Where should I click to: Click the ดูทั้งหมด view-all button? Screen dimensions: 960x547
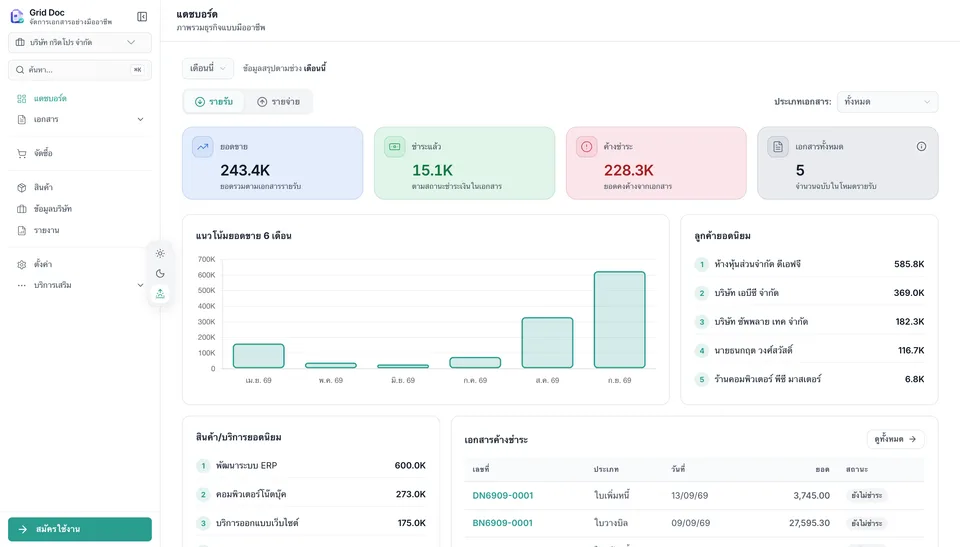pos(895,439)
